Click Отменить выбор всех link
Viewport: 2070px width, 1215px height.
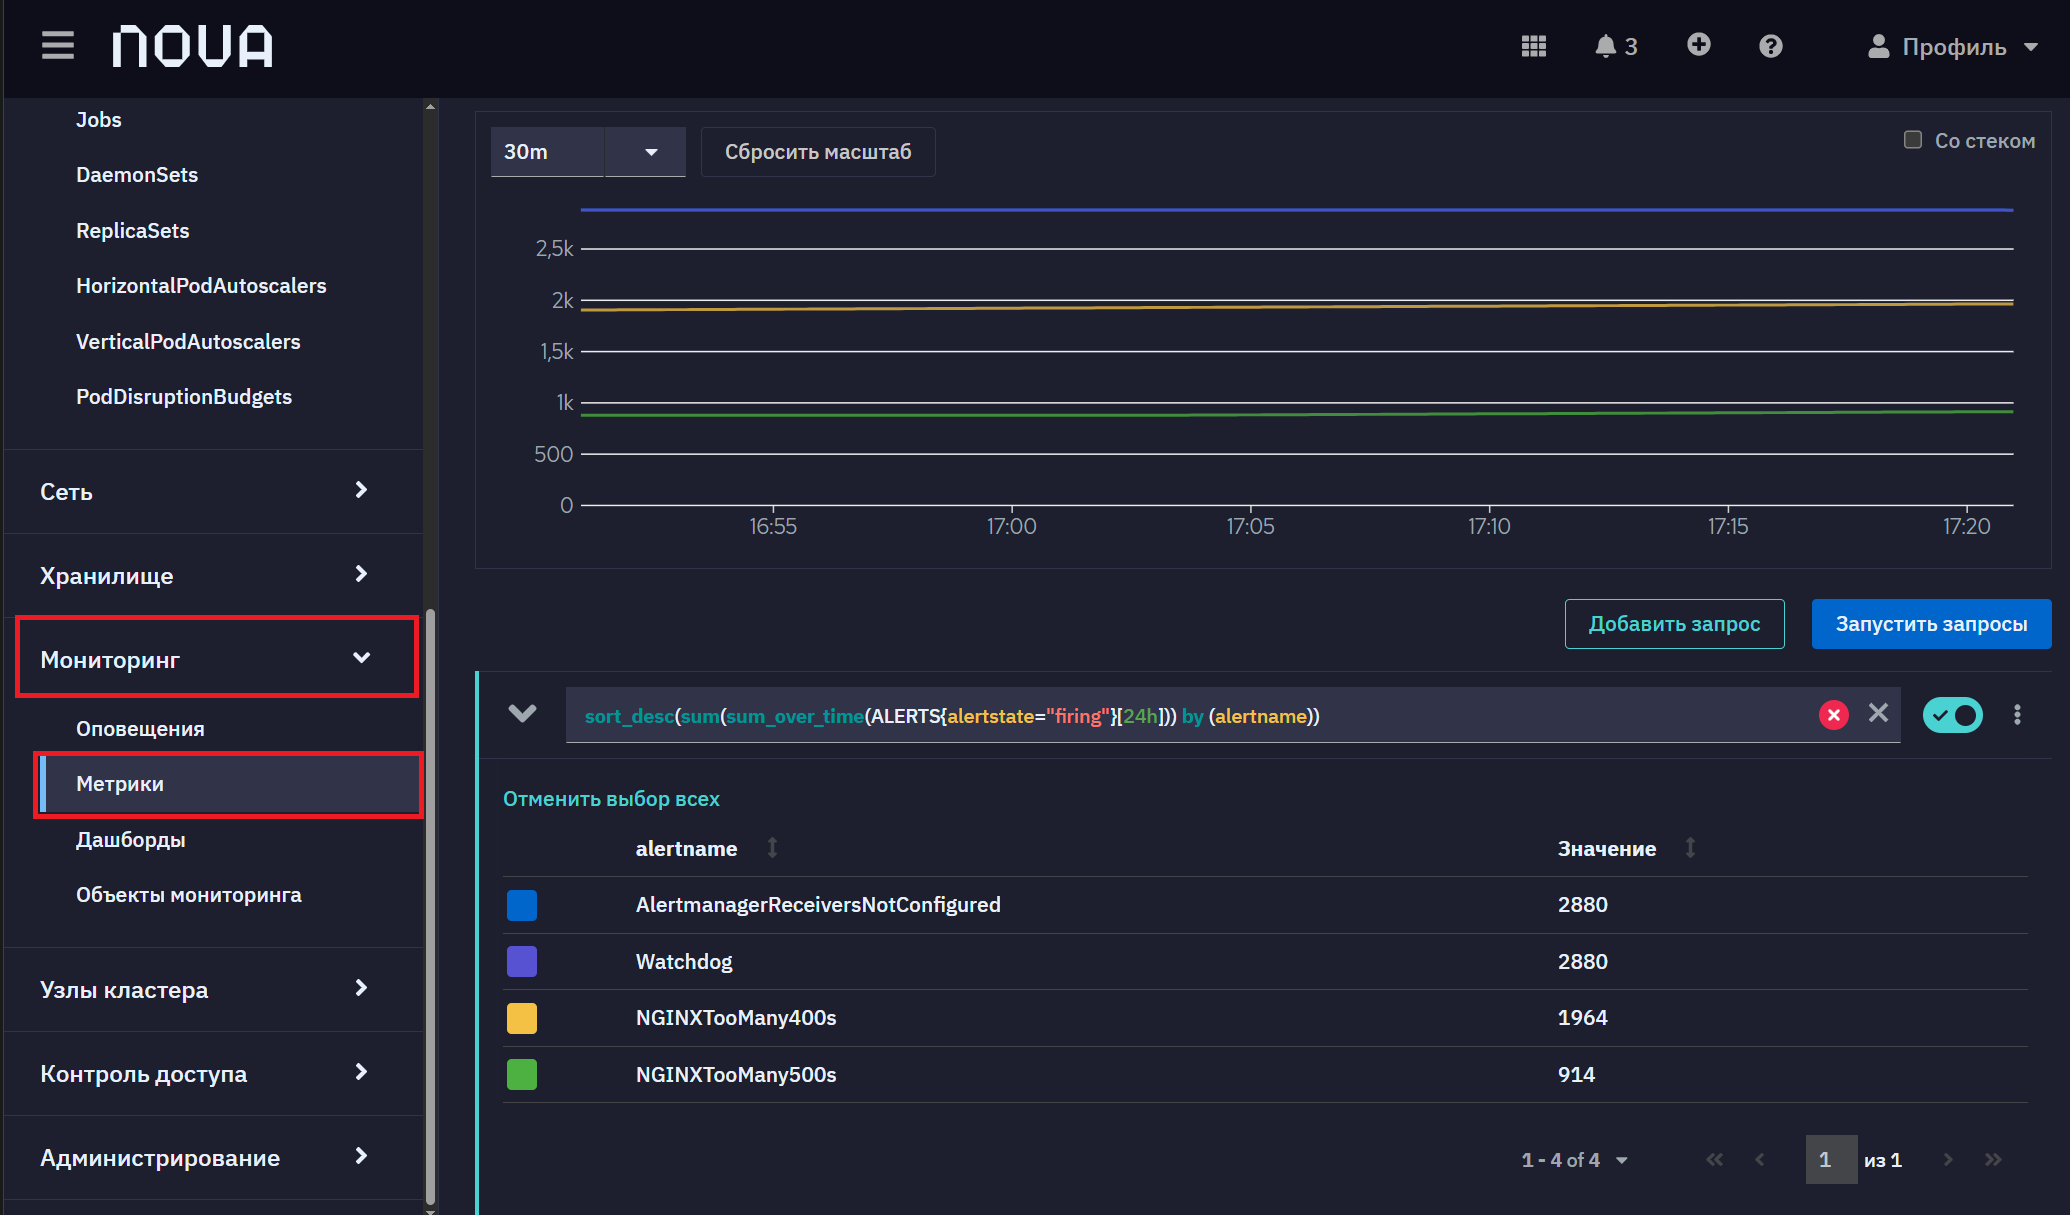click(x=611, y=799)
